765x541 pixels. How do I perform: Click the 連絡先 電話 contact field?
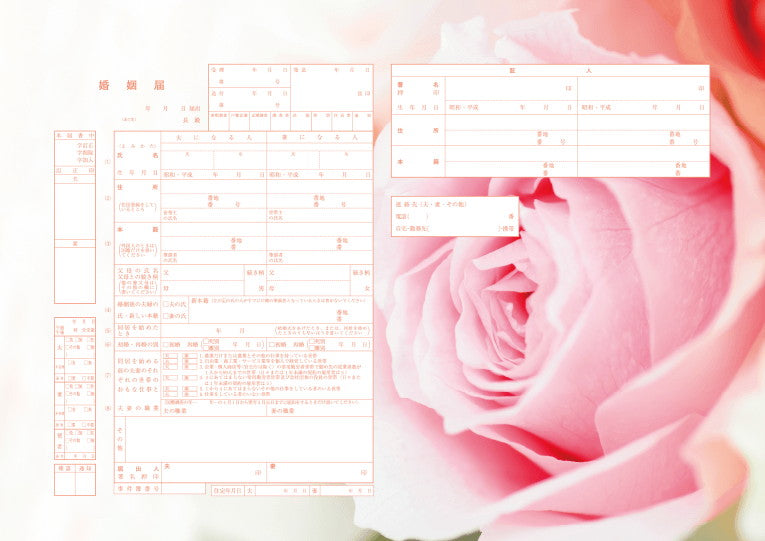(460, 215)
